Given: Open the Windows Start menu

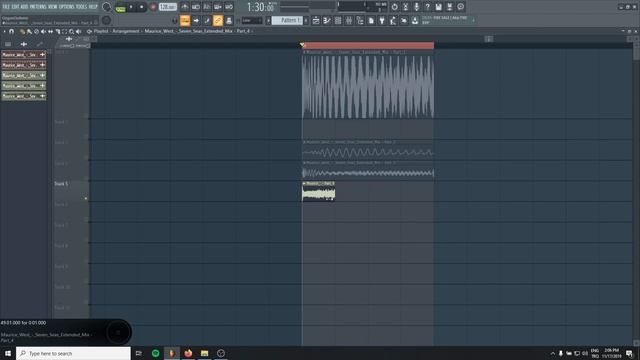Looking at the screenshot, I should pyautogui.click(x=8, y=353).
